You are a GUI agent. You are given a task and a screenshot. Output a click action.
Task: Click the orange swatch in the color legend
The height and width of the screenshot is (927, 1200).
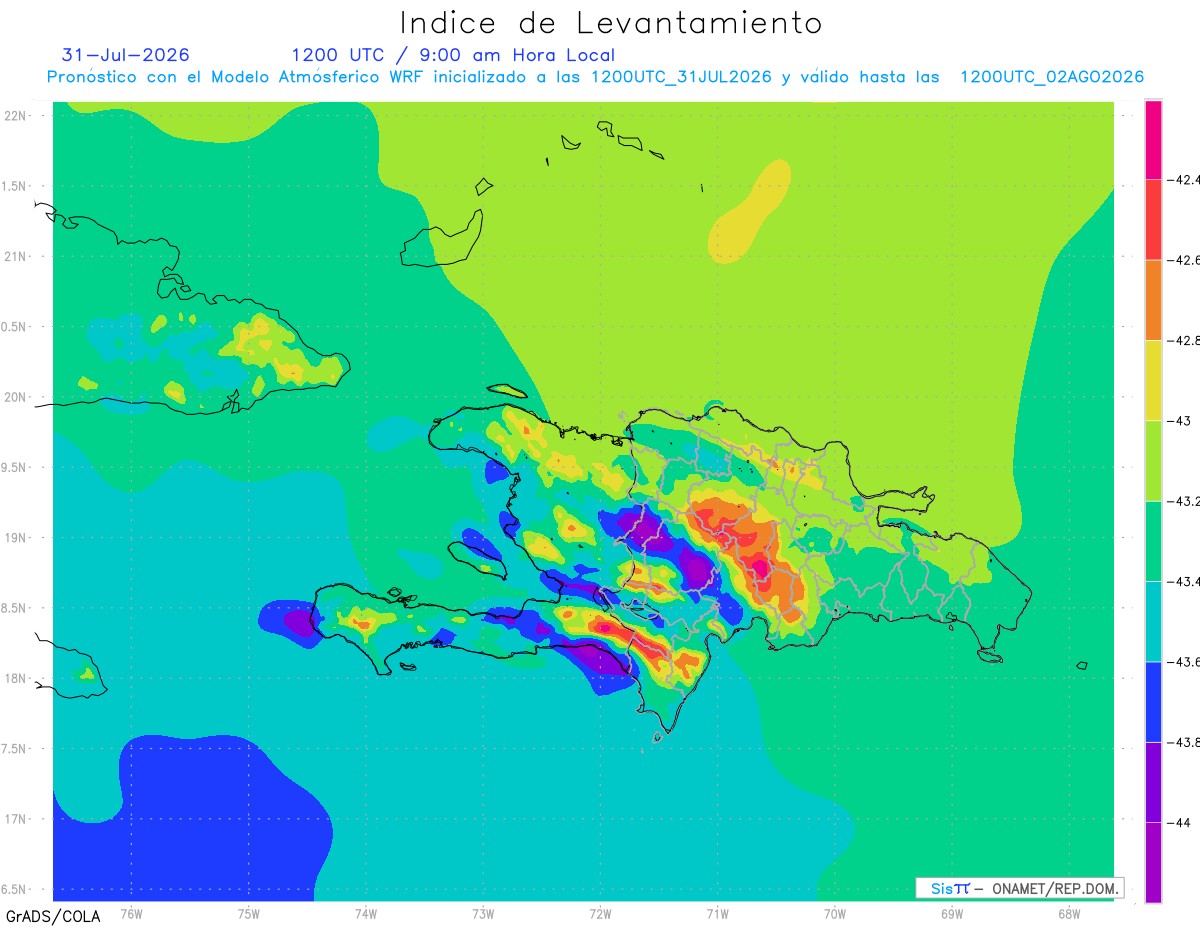(x=1153, y=300)
